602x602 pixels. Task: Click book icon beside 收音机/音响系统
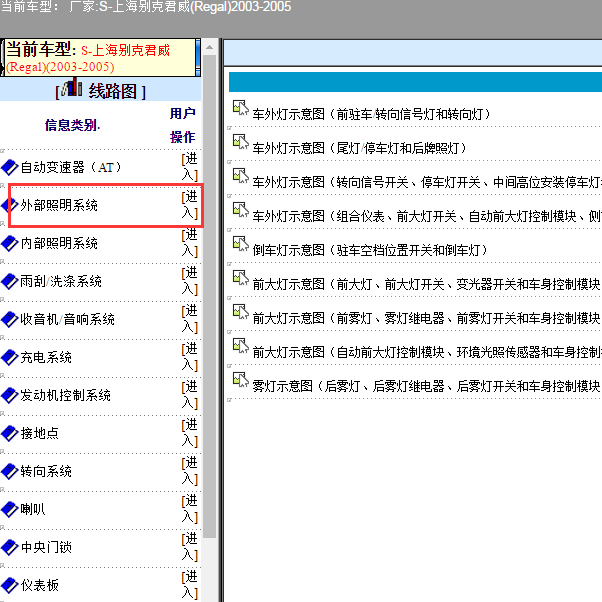[10, 319]
